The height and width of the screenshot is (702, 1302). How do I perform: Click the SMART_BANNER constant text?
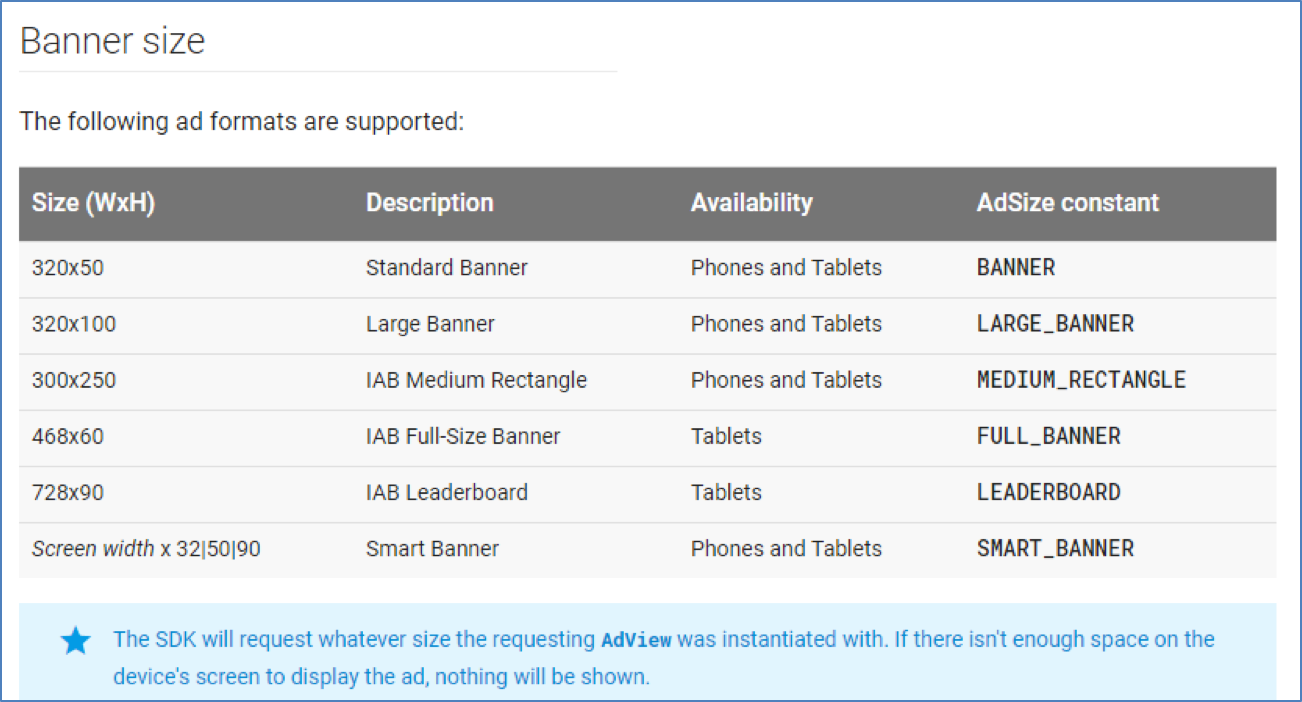1055,548
